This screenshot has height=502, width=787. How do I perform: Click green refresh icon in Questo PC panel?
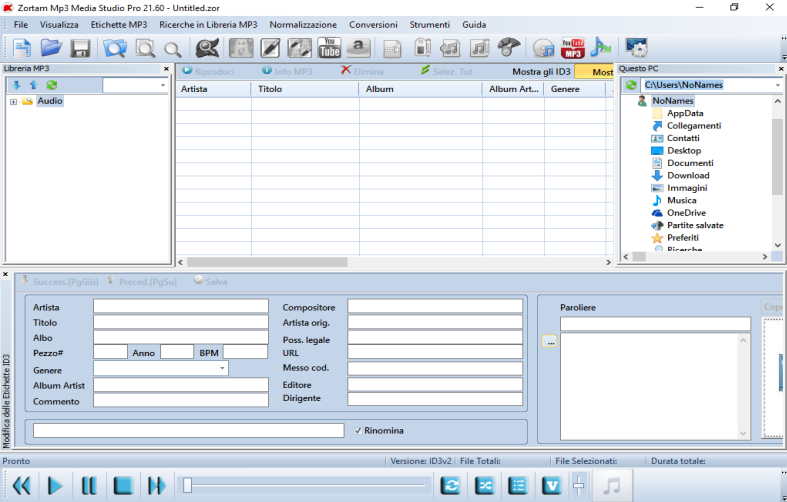coord(631,85)
